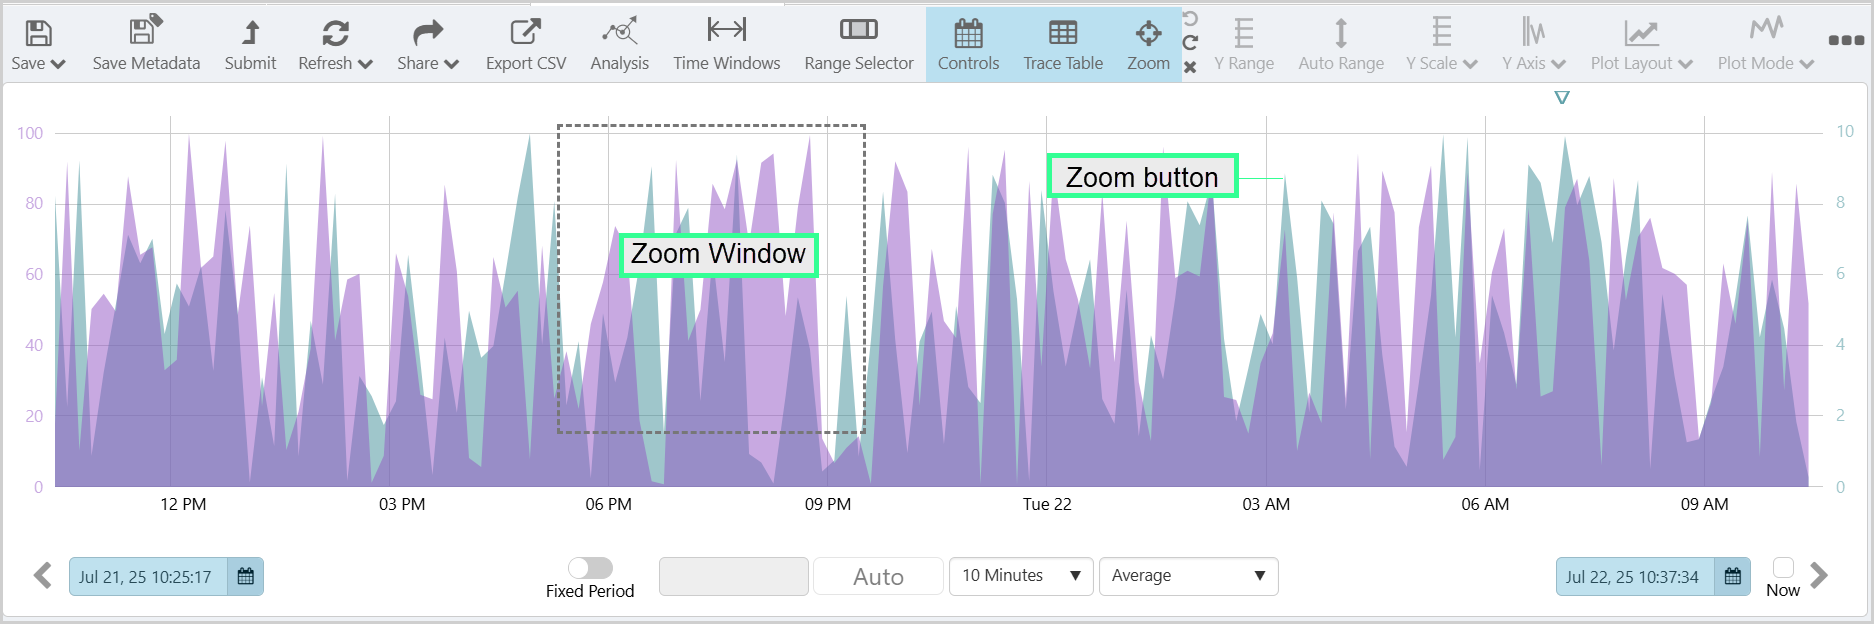Open the Share dropdown menu

(x=428, y=46)
